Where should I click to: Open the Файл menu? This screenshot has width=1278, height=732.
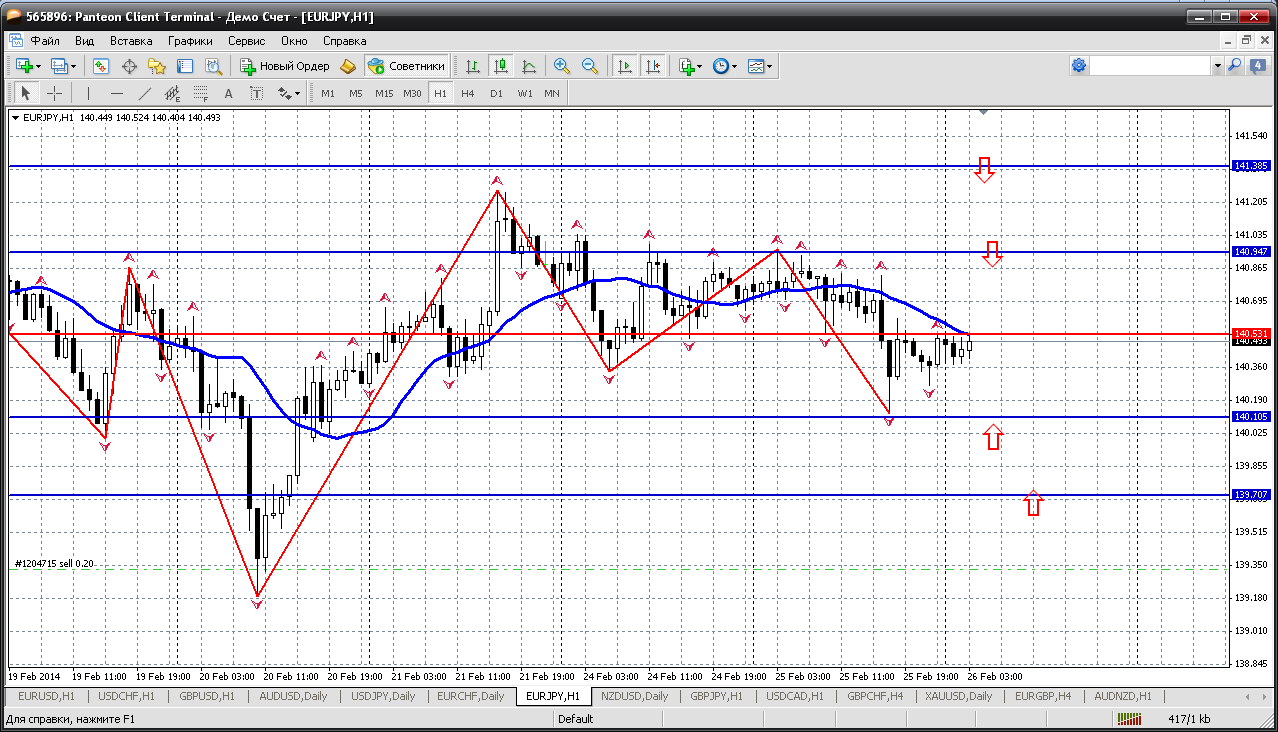point(45,41)
